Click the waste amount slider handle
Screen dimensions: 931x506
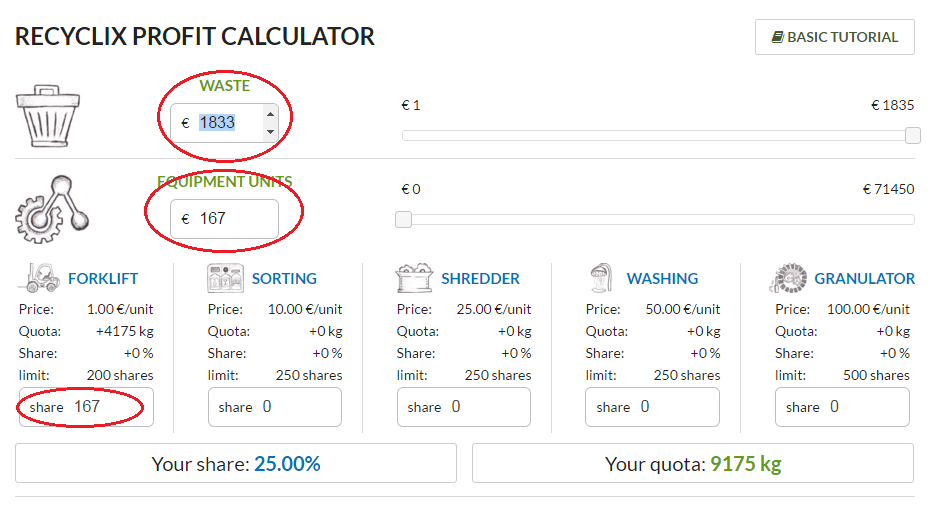(x=912, y=135)
